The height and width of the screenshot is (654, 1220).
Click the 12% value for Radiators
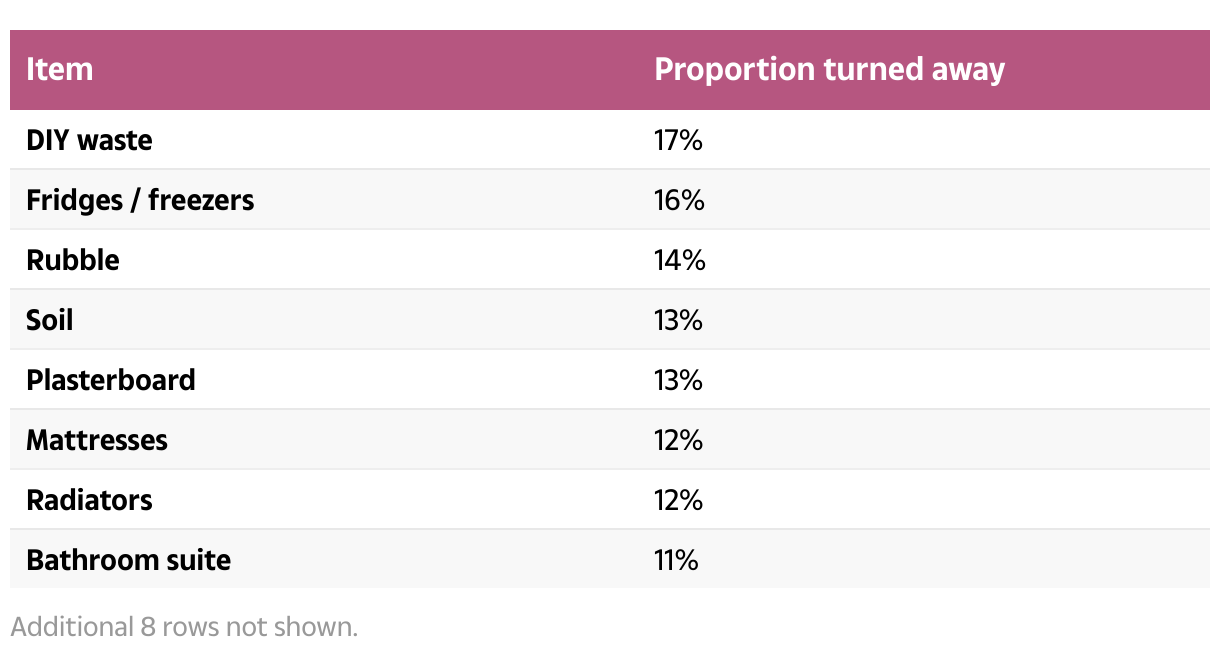pos(678,500)
